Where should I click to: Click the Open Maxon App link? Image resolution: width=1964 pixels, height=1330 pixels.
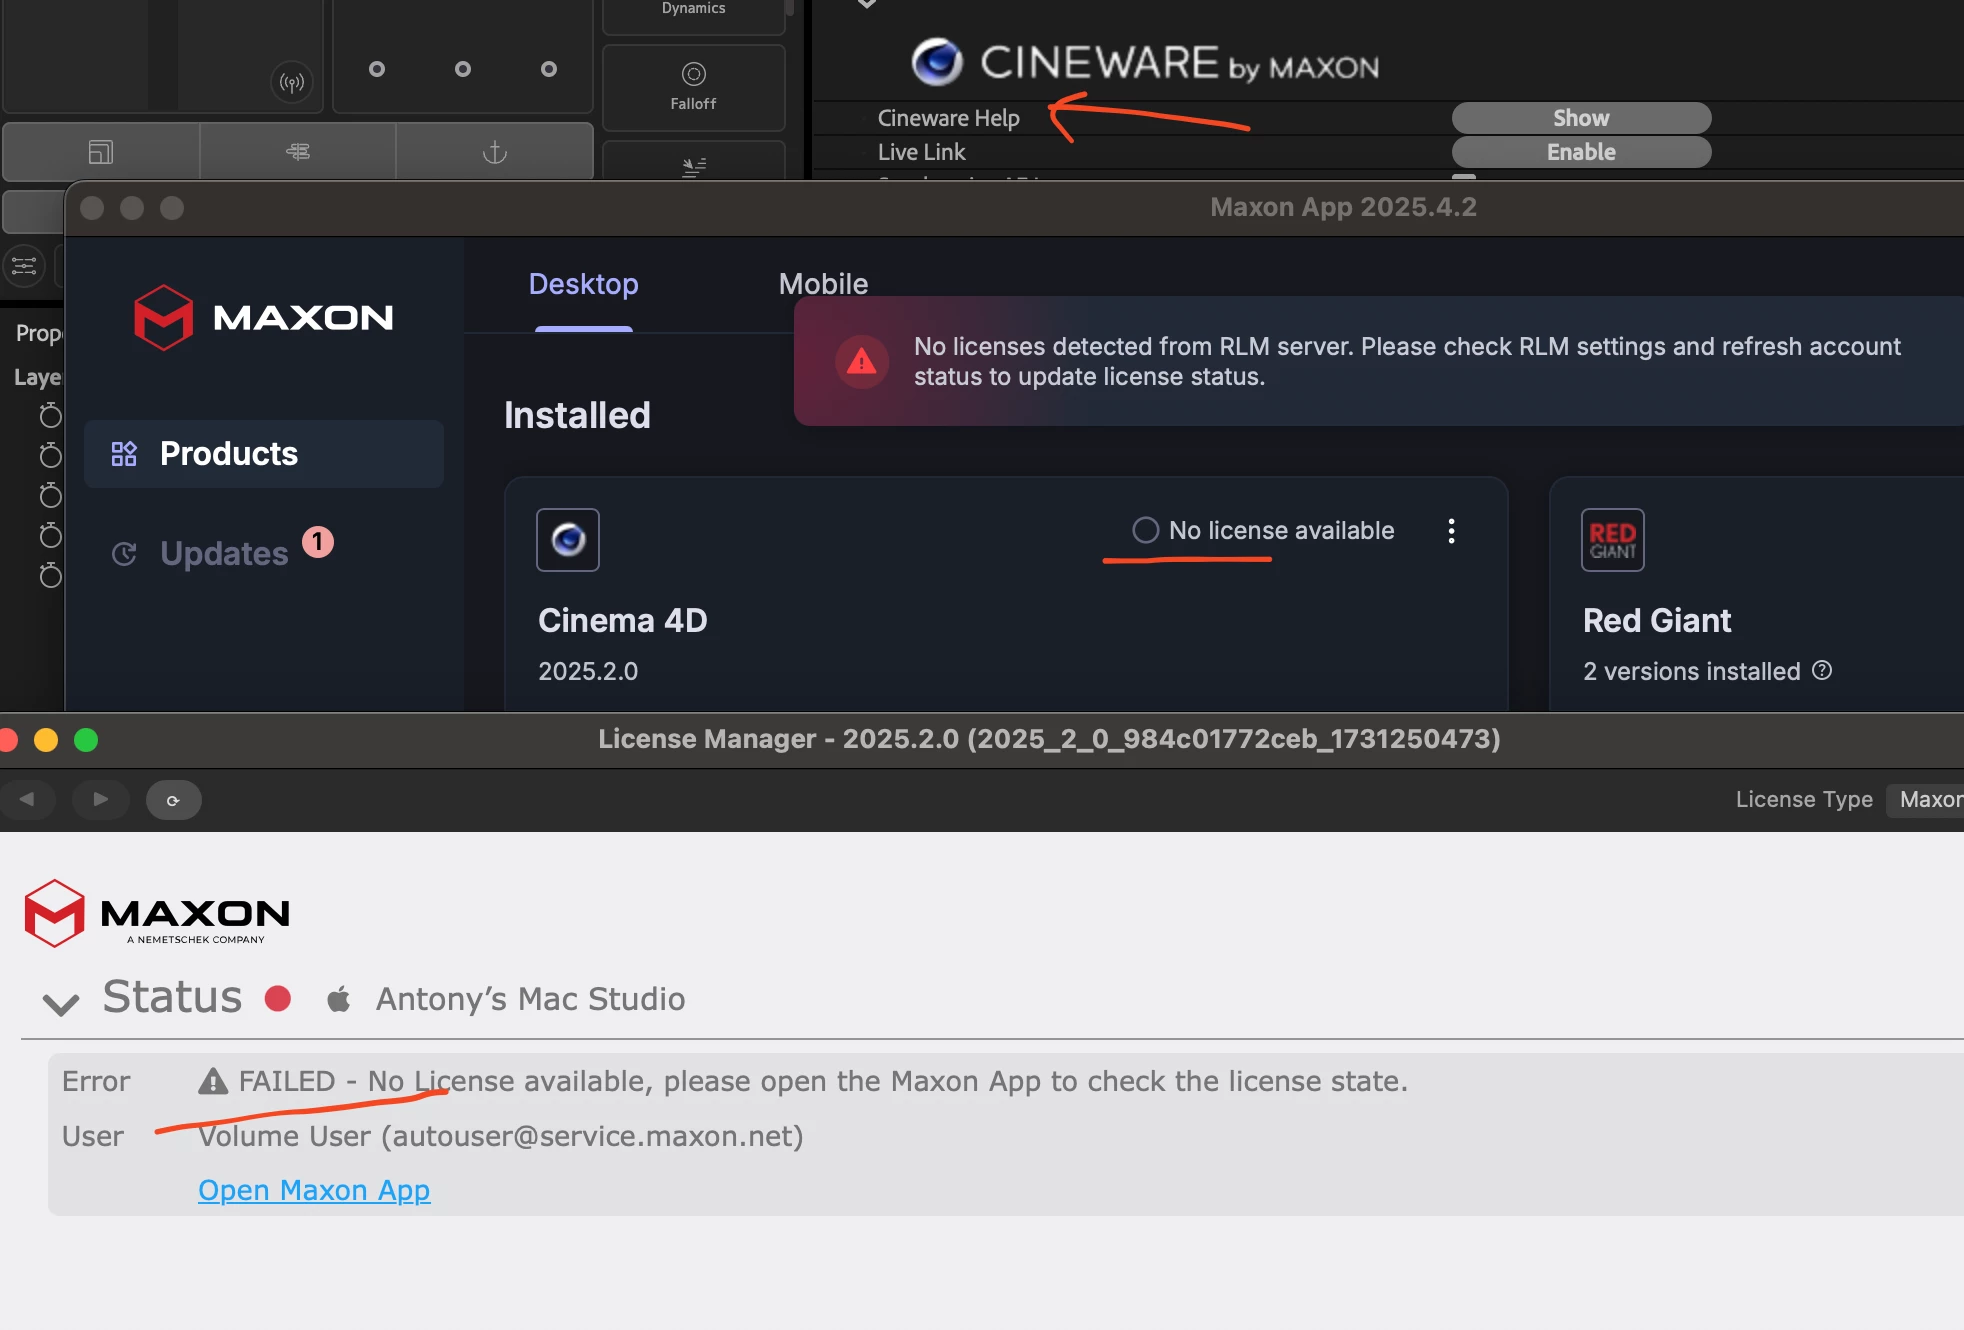pos(314,1190)
